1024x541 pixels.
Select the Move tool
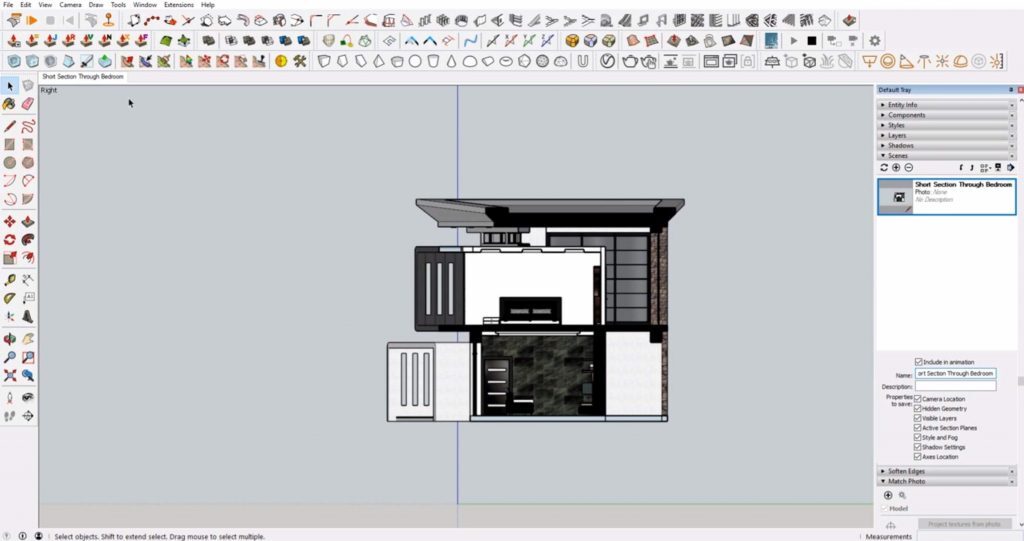point(9,221)
